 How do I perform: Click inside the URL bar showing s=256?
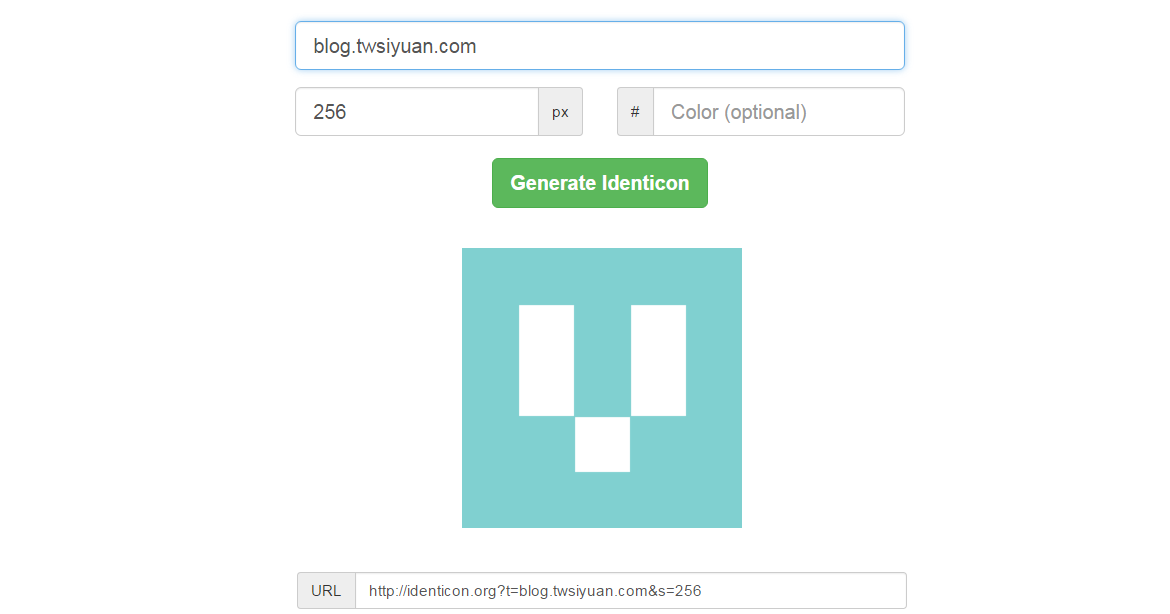[x=630, y=590]
